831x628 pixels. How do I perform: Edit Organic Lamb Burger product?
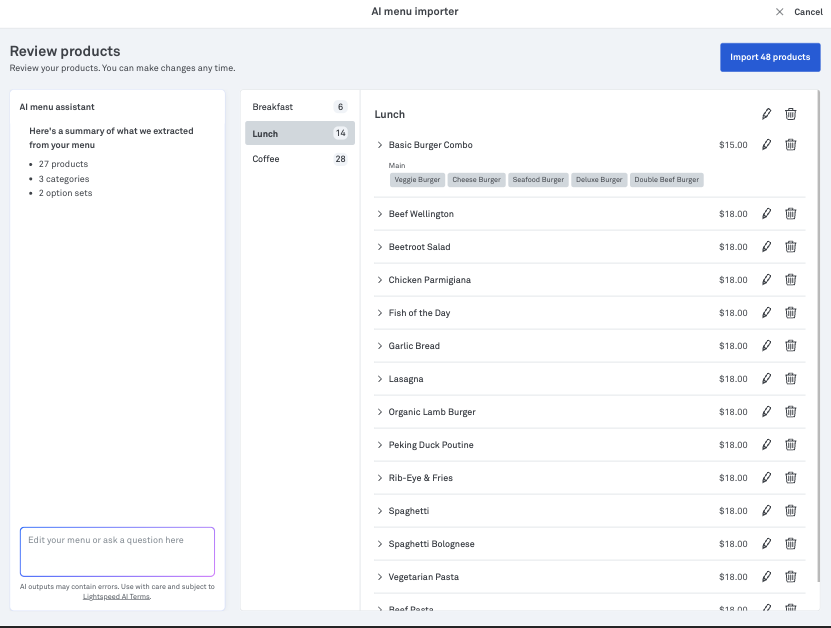click(x=766, y=412)
